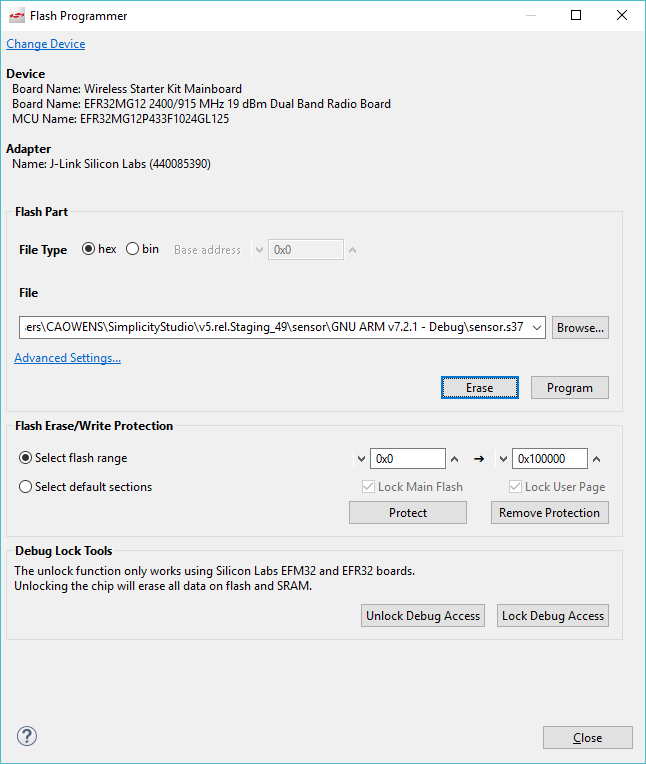Choose Select flash range radio button
This screenshot has height=764, width=646.
[26, 458]
